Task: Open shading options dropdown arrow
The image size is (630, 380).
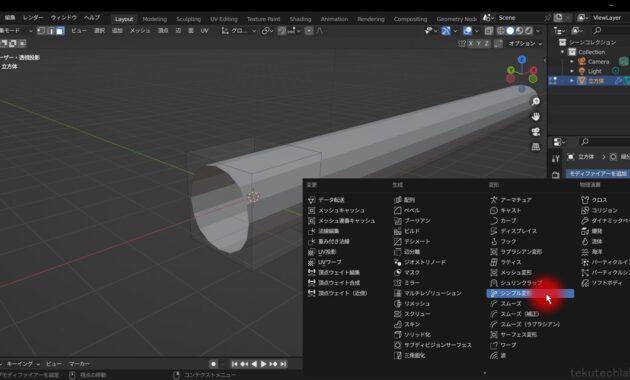Action: (x=538, y=31)
